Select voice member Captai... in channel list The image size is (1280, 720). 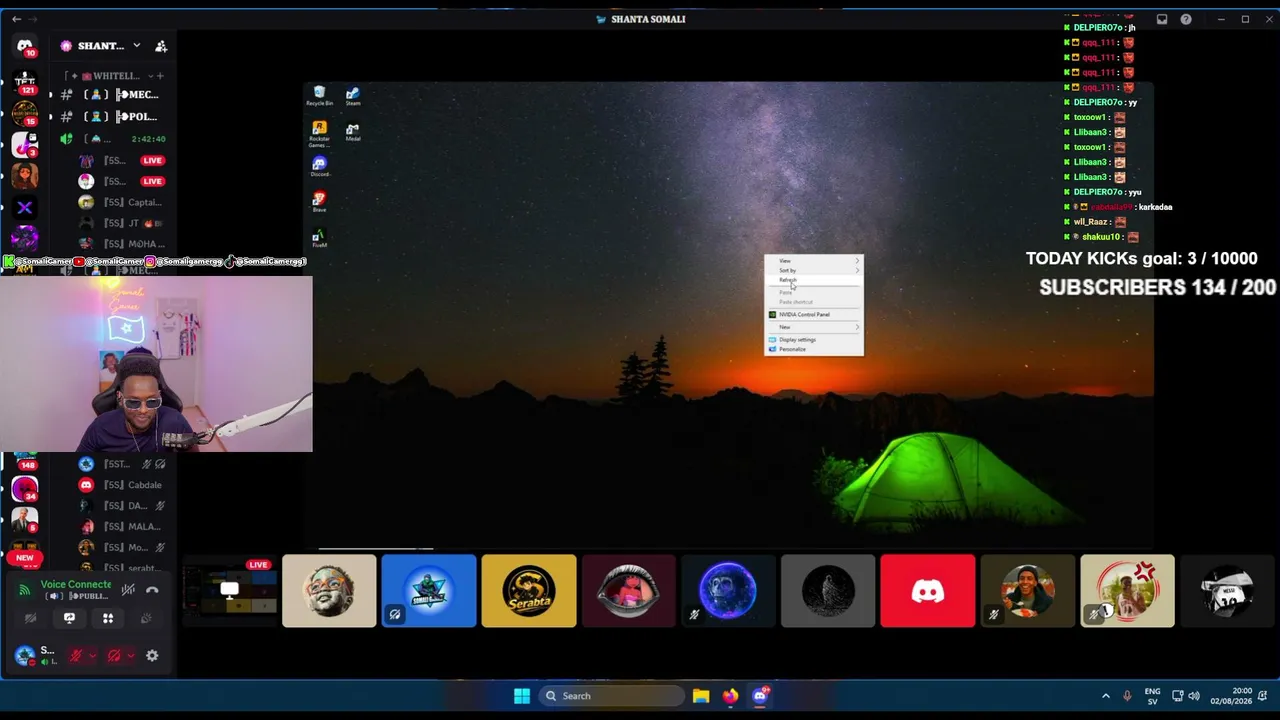point(120,202)
